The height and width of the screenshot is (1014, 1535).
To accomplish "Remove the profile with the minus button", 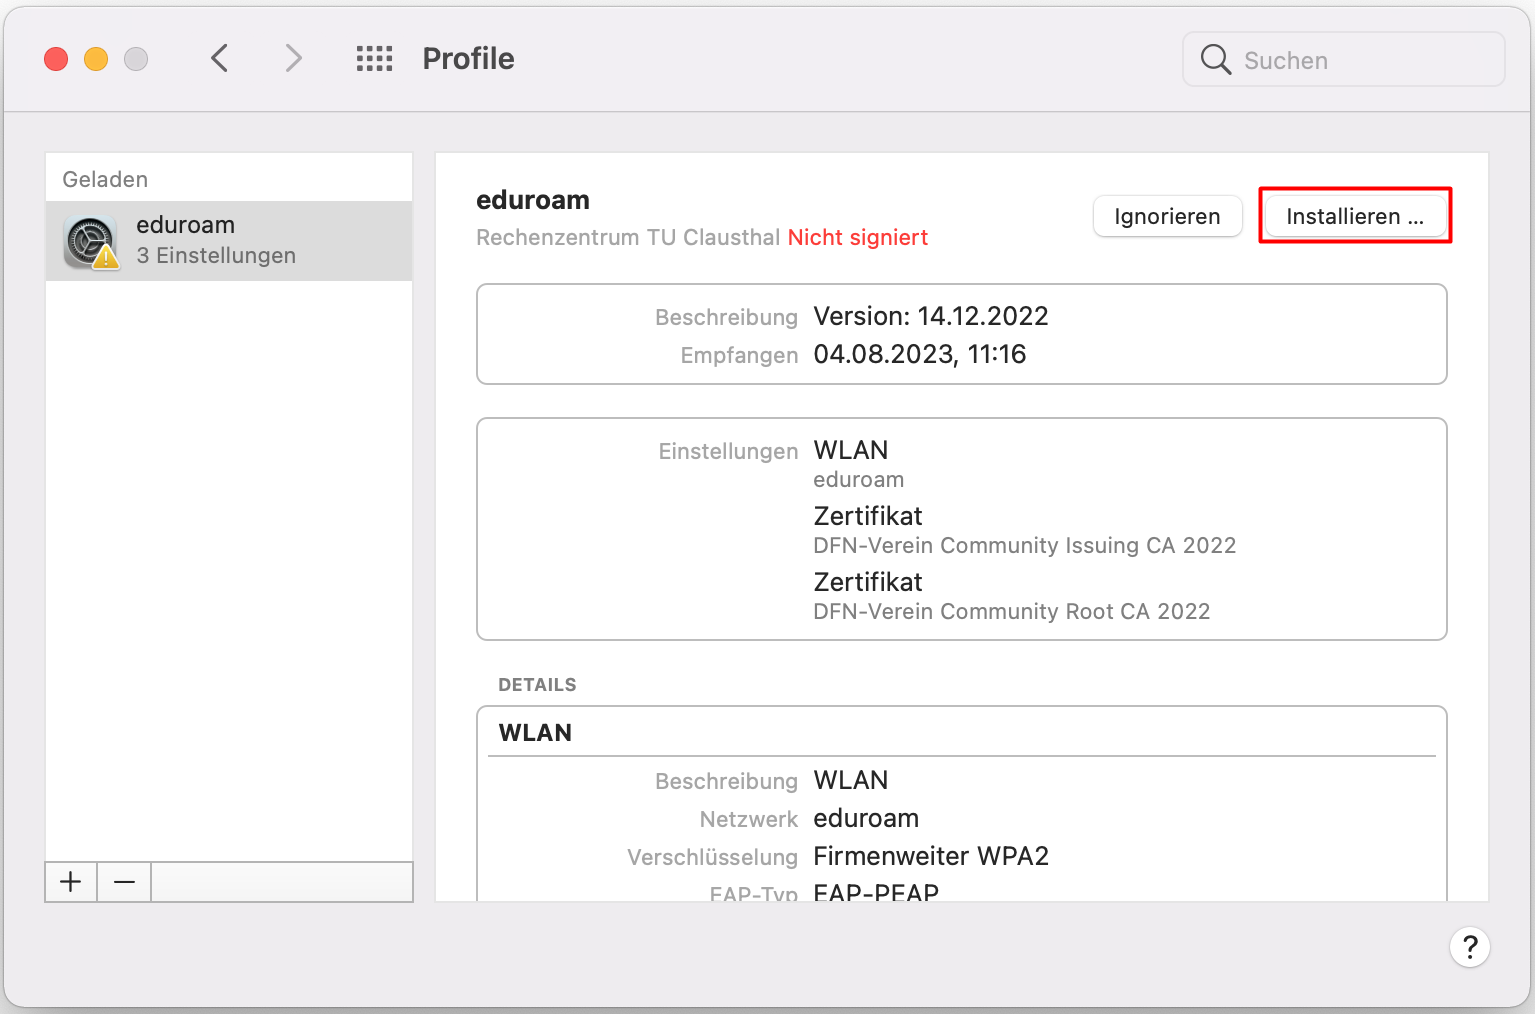I will coord(124,882).
